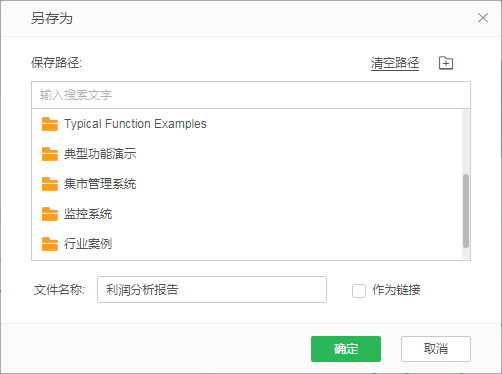Select the 集市管理系统 folder name
This screenshot has width=502, height=374.
coord(100,184)
